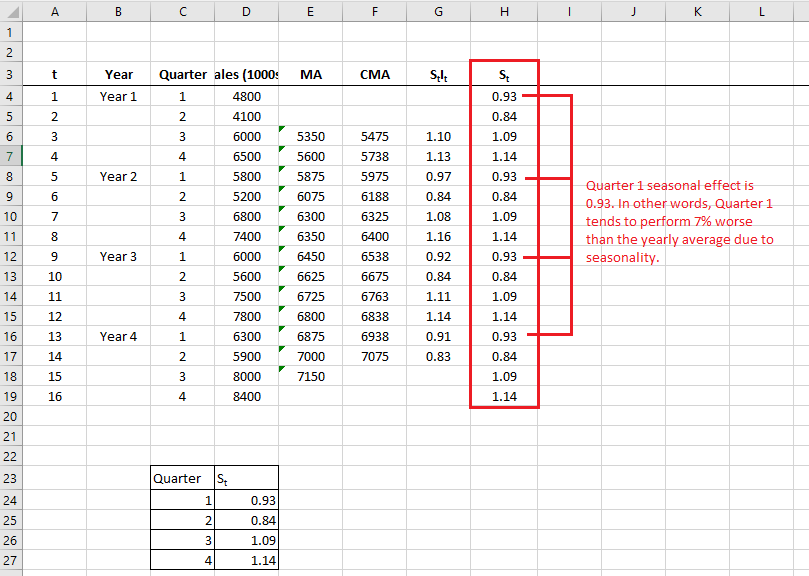Click the 1.14 value in the summary table
The height and width of the screenshot is (576, 809).
[246, 560]
